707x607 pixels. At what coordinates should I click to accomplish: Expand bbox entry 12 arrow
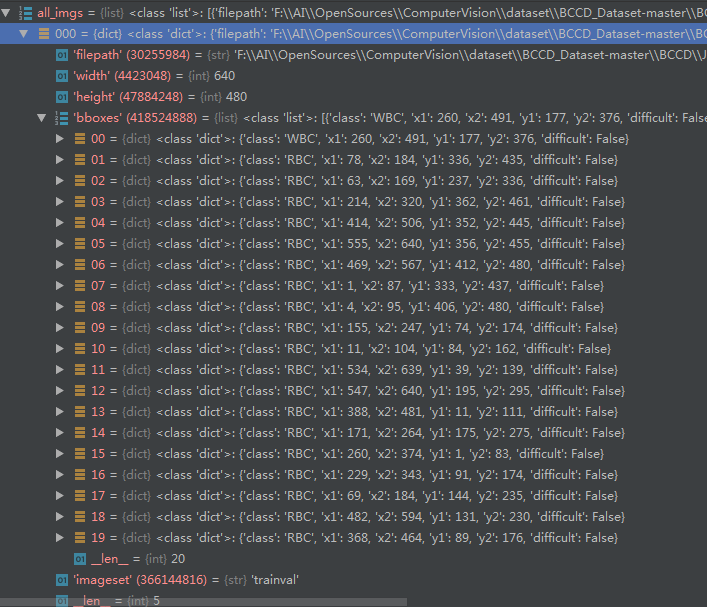[60, 391]
